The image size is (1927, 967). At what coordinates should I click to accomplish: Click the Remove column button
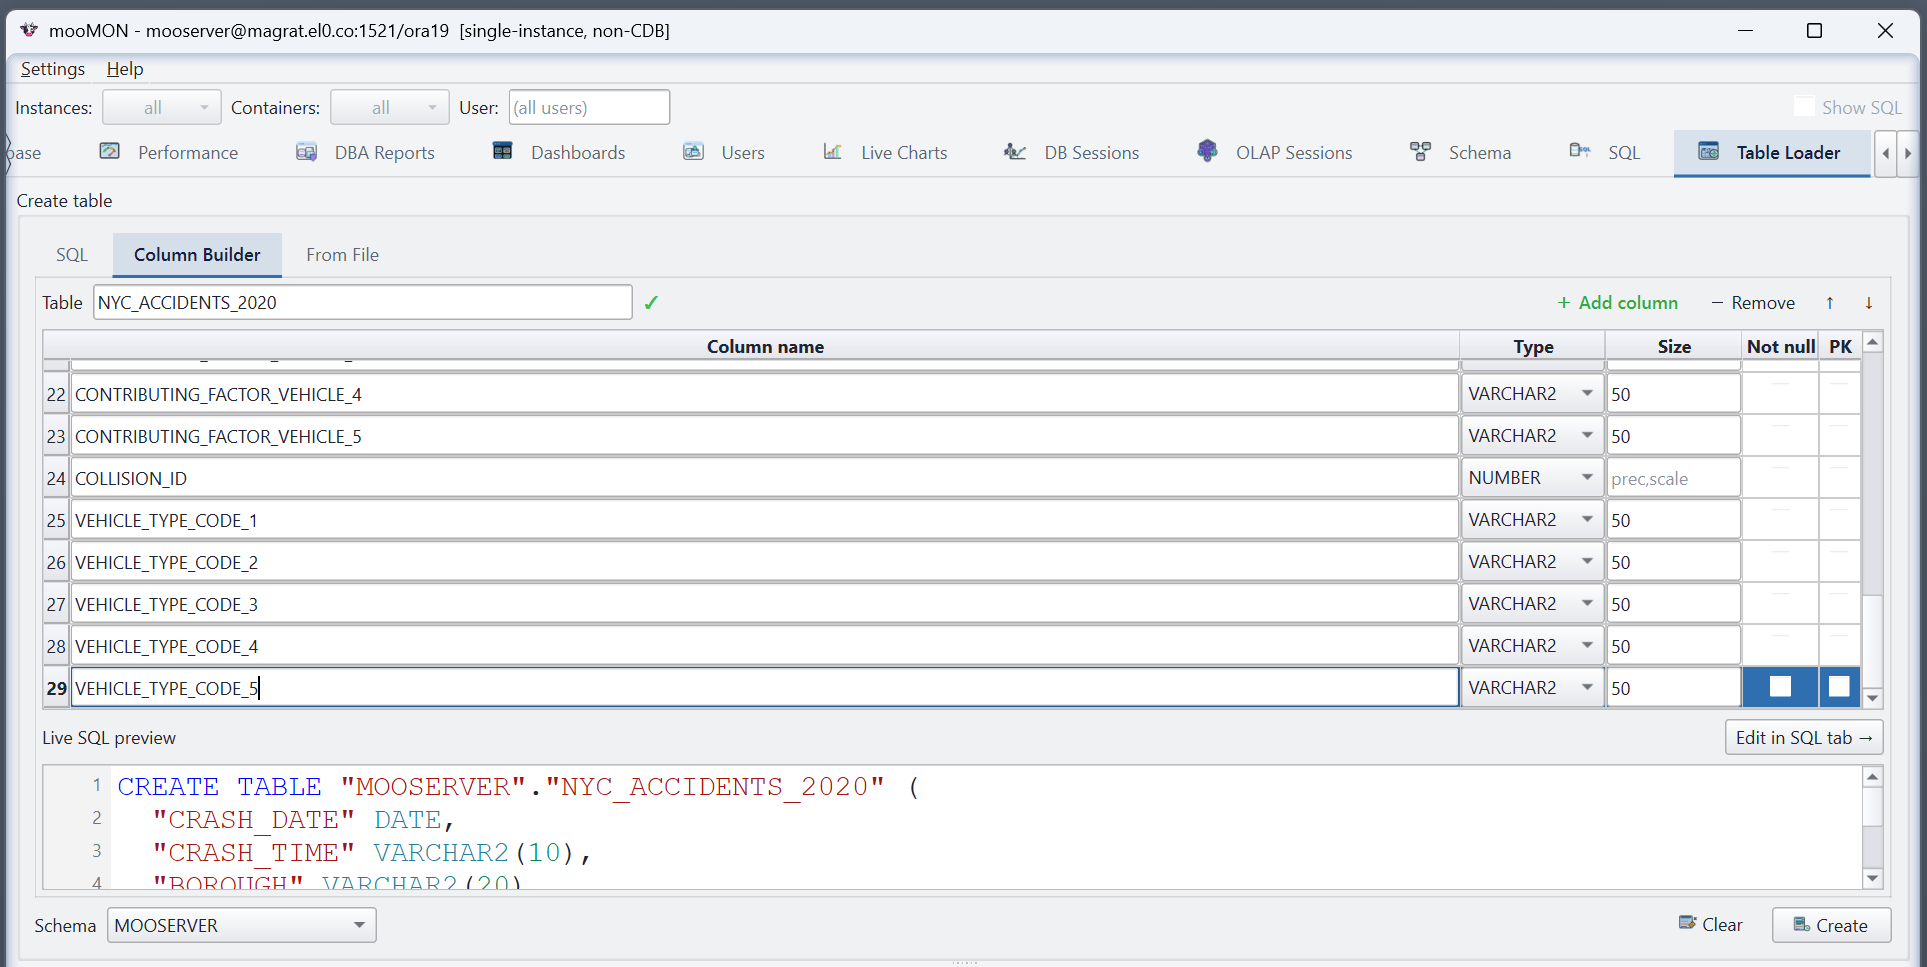click(1753, 302)
